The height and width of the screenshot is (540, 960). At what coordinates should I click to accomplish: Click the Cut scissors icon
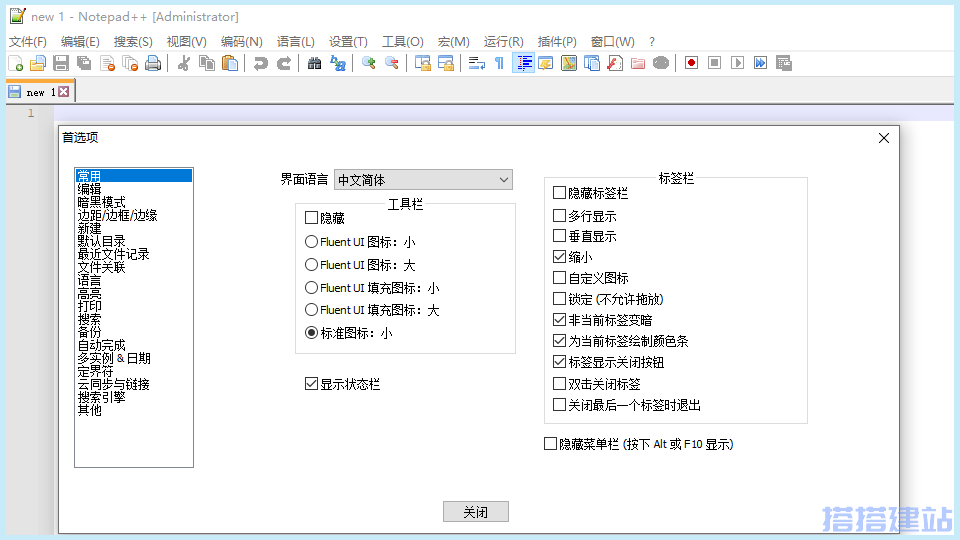tap(184, 63)
